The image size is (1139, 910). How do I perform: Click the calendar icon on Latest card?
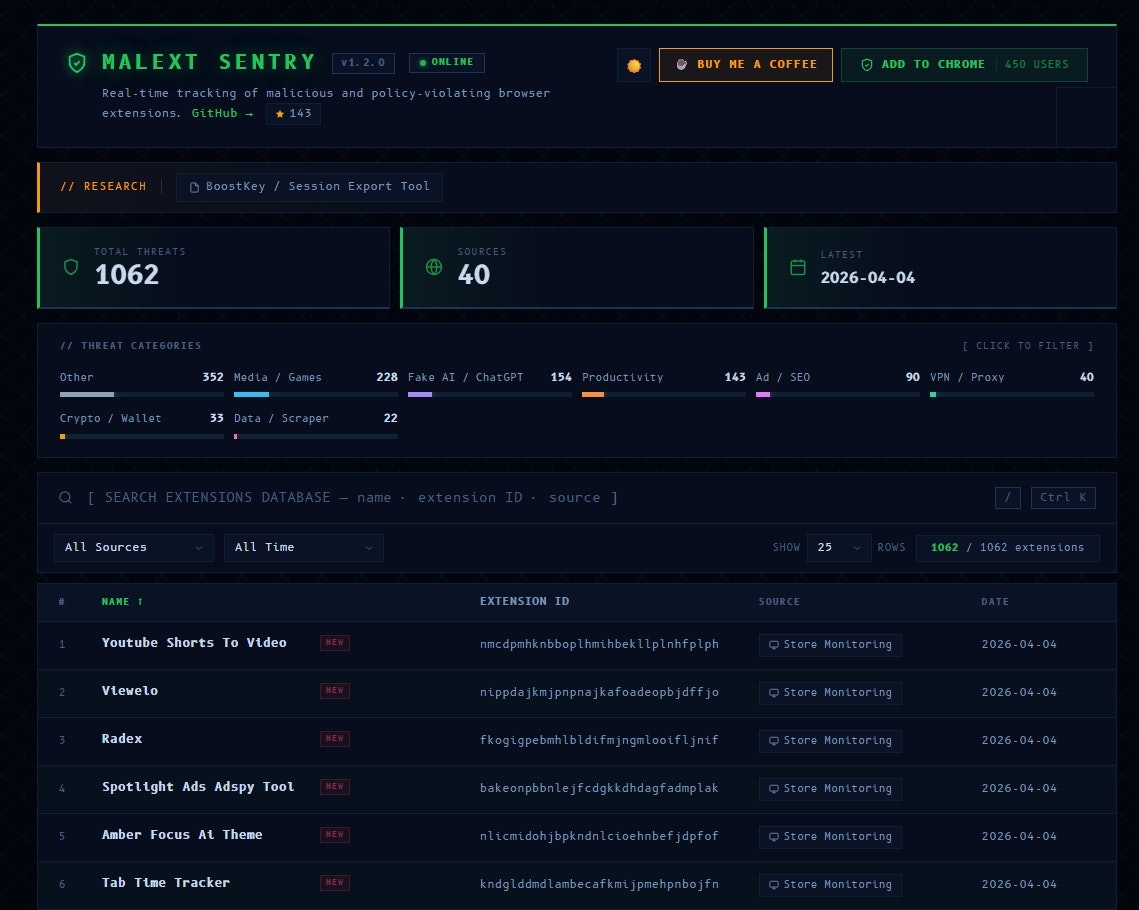798,267
